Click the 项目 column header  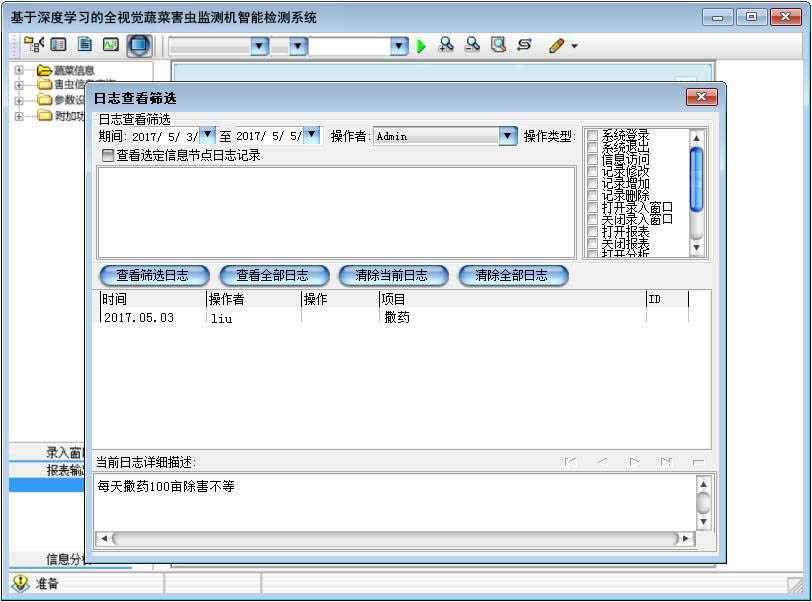(x=510, y=299)
